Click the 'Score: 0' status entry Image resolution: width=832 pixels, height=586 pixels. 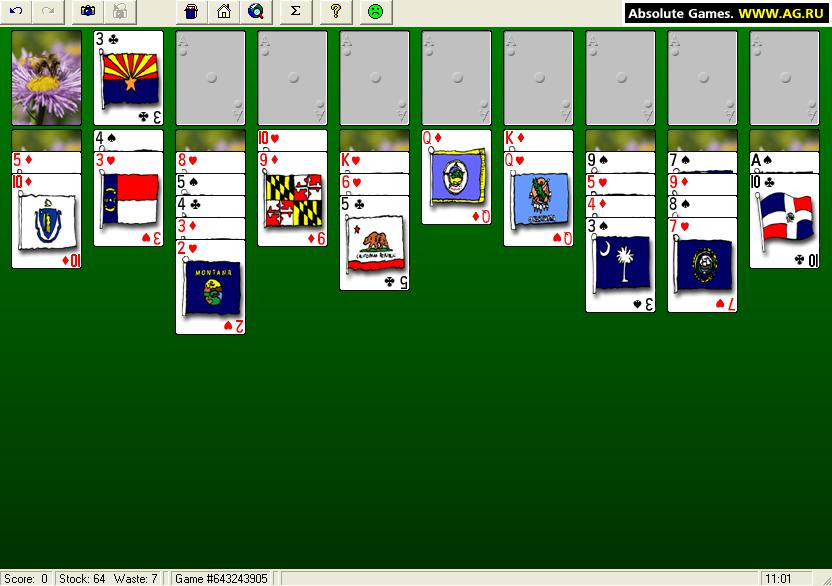pyautogui.click(x=26, y=579)
